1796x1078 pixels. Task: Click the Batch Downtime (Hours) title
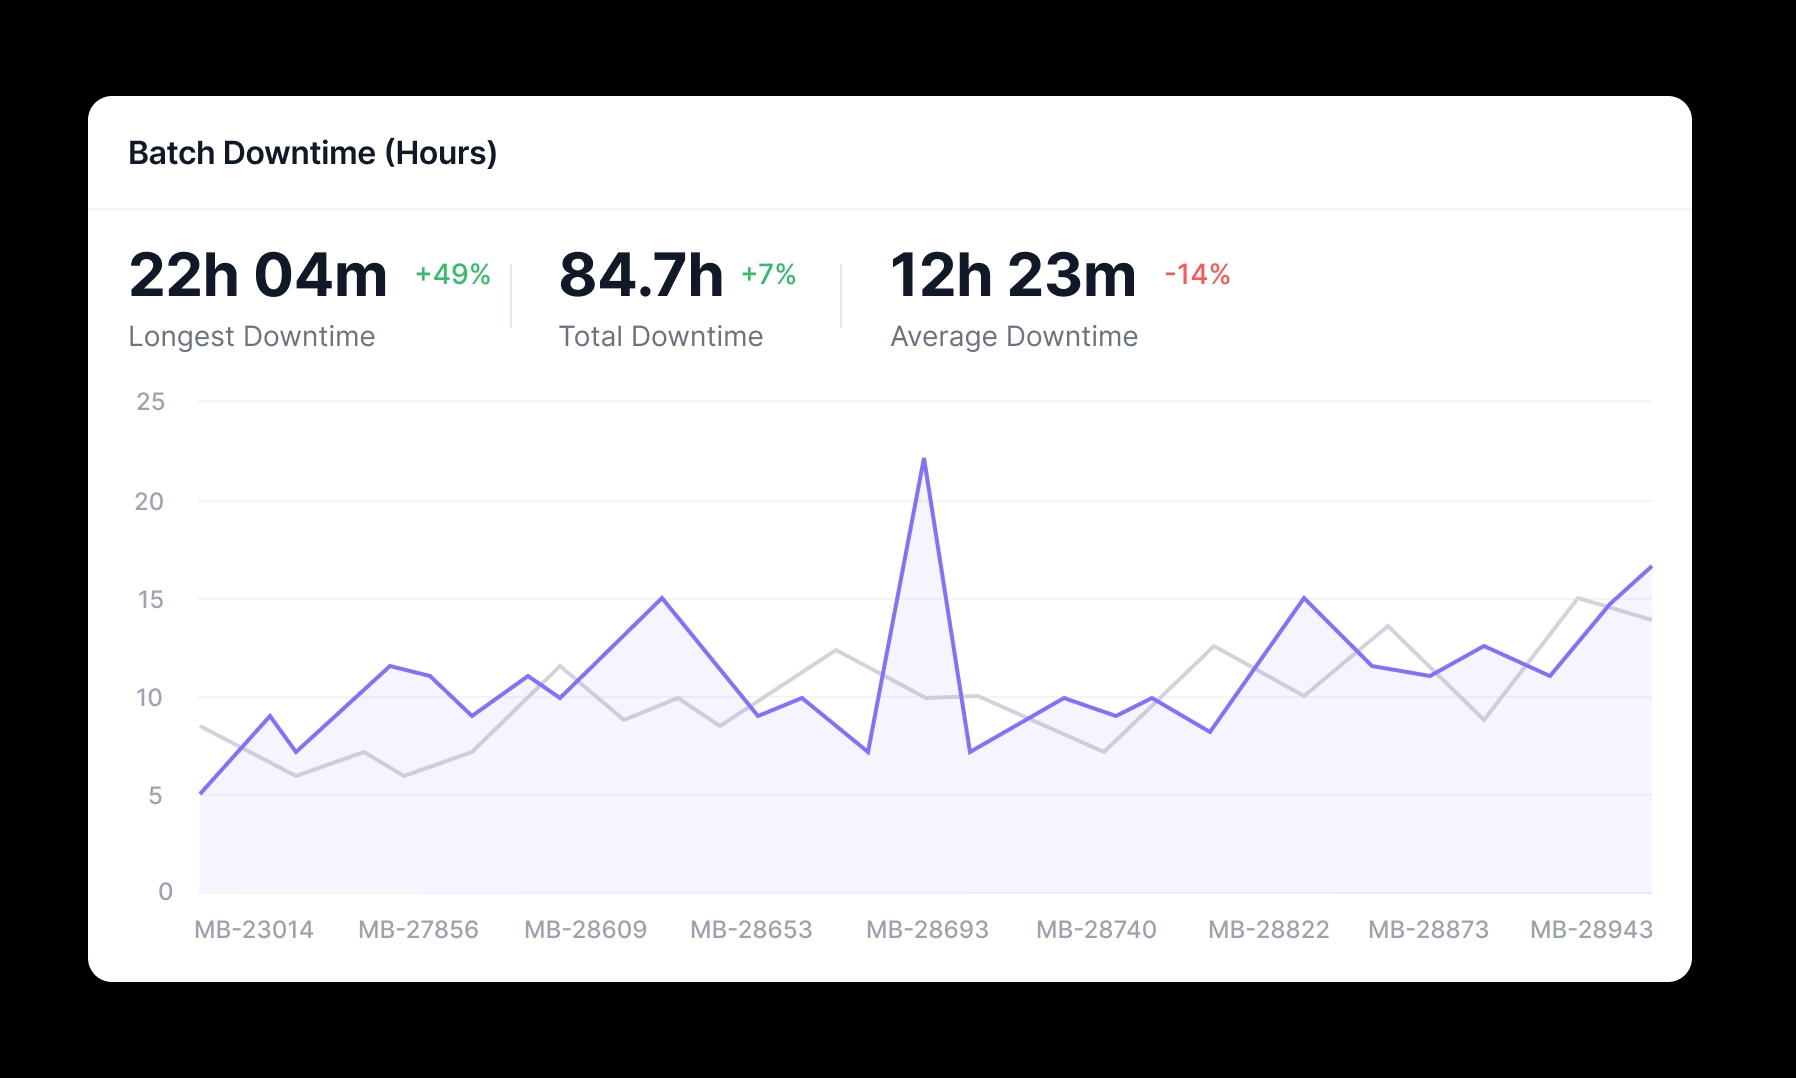(x=312, y=153)
